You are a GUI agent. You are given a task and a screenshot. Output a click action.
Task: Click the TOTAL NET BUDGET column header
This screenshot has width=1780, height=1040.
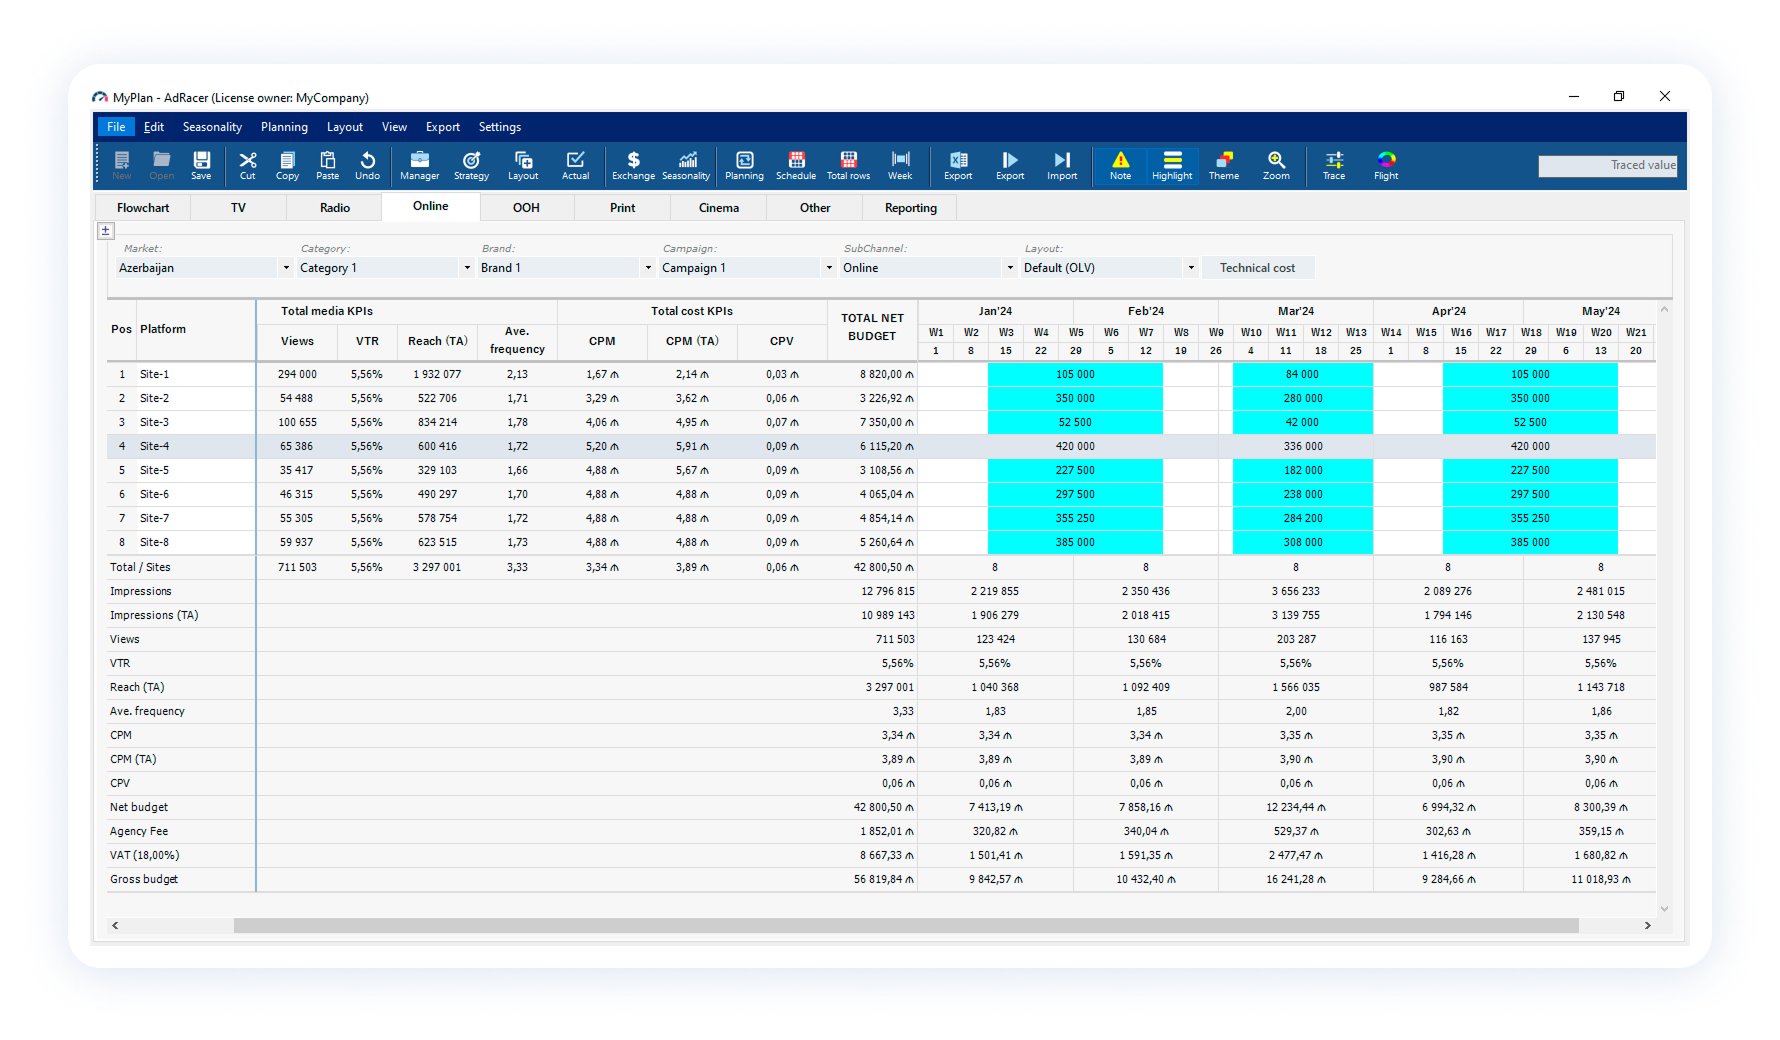pyautogui.click(x=872, y=327)
